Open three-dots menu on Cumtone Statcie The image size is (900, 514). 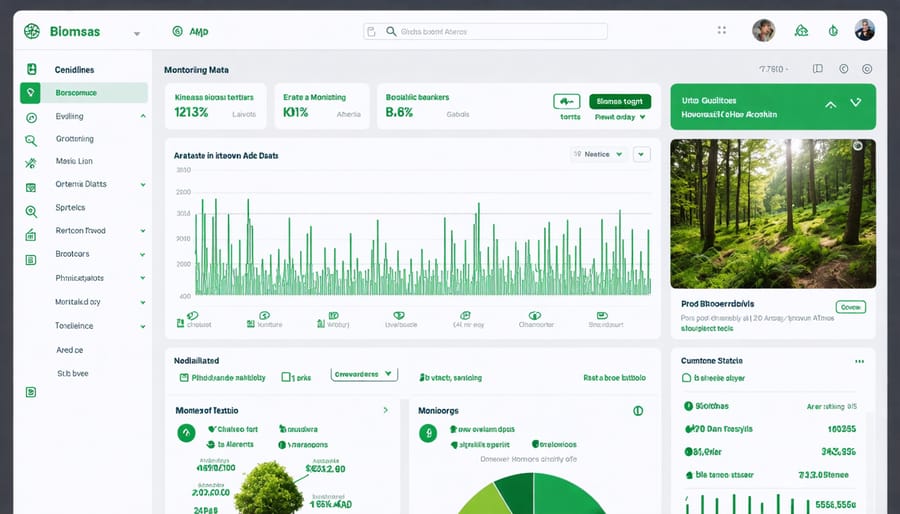859,361
